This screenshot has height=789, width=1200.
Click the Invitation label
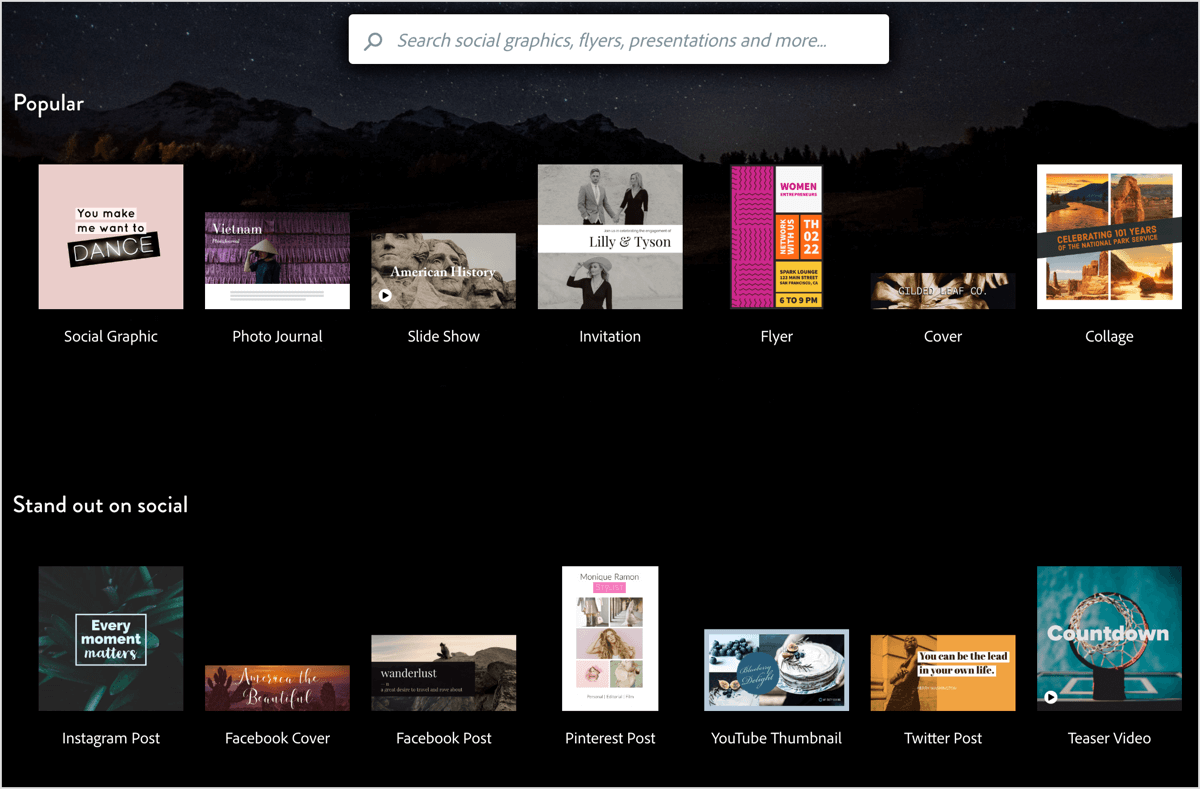(610, 337)
